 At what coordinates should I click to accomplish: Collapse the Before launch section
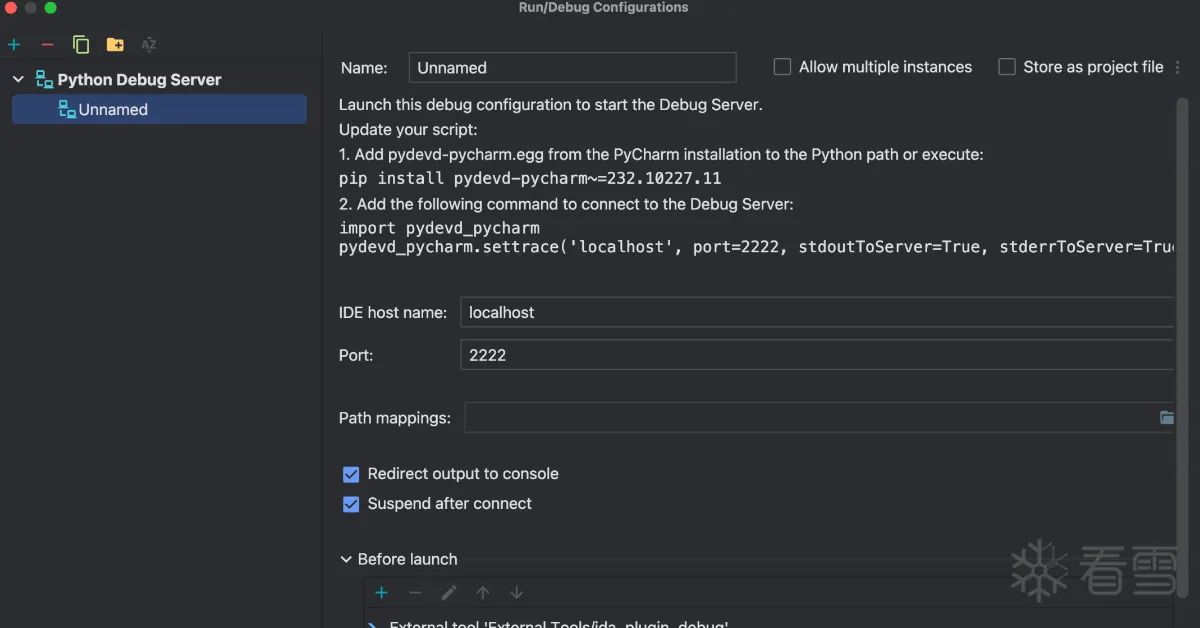346,559
